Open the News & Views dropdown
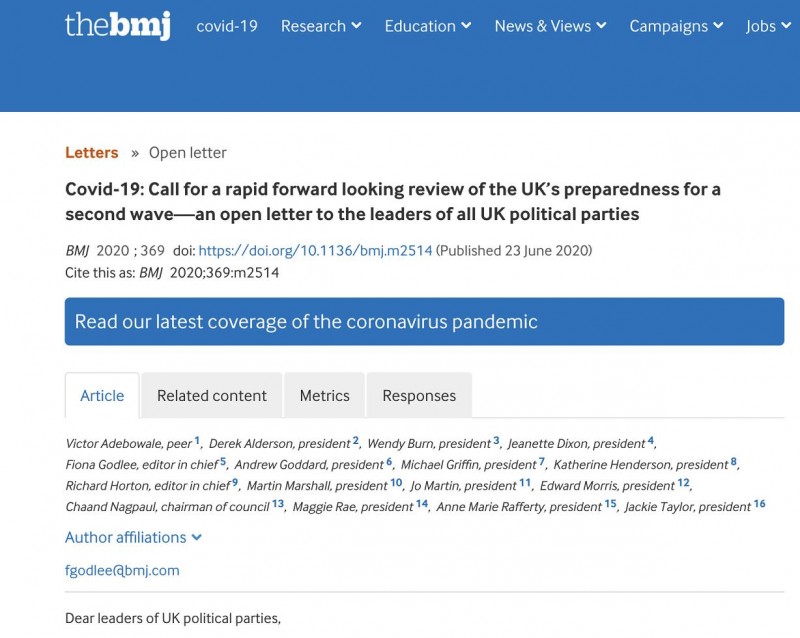Screen dimensions: 800x638 [550, 26]
